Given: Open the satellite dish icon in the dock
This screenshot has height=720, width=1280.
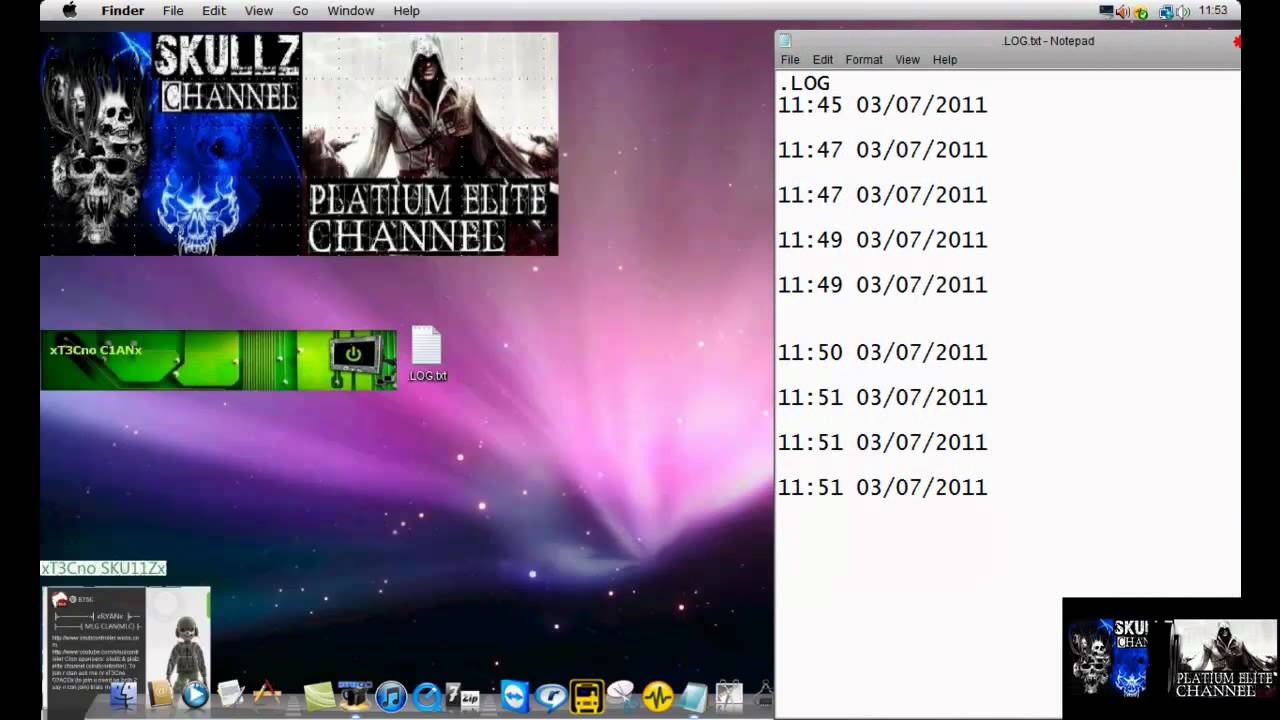Looking at the screenshot, I should point(621,695).
